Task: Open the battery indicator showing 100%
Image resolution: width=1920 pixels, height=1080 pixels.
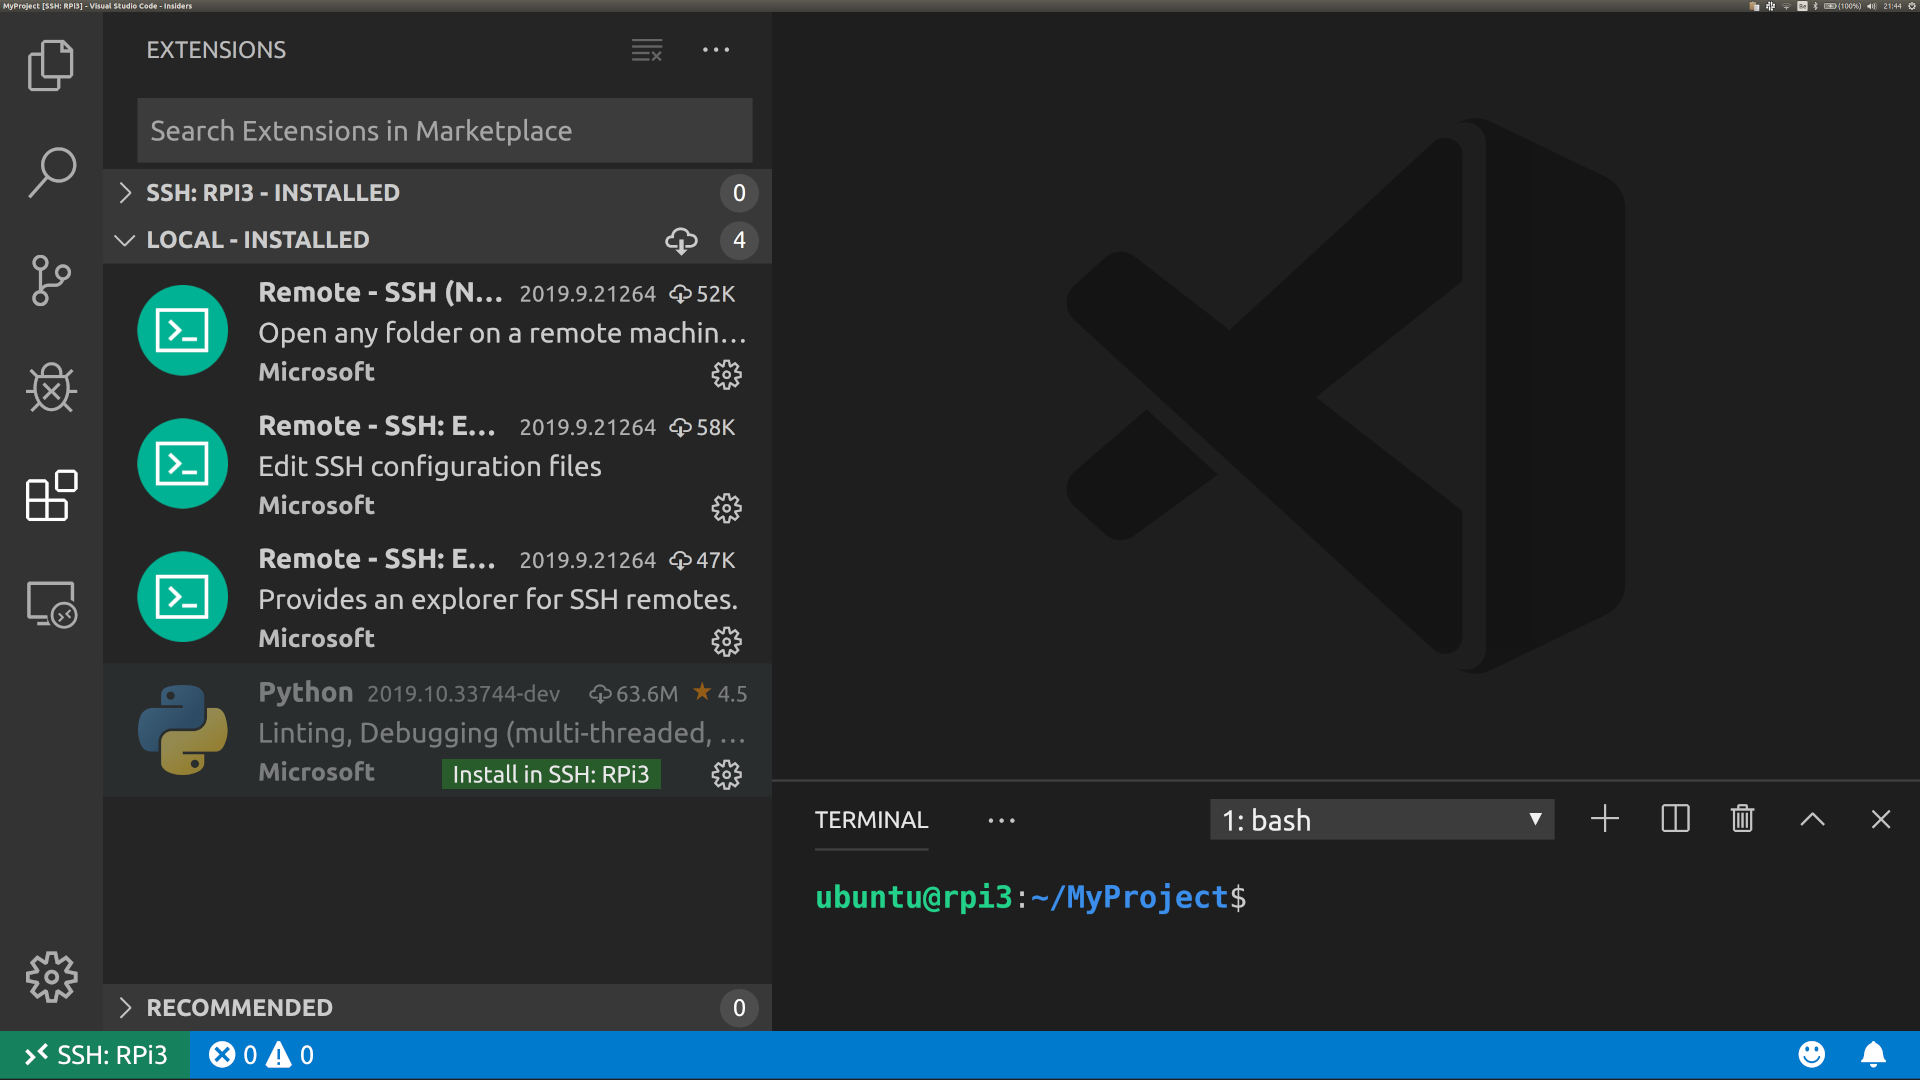Action: pyautogui.click(x=1843, y=6)
